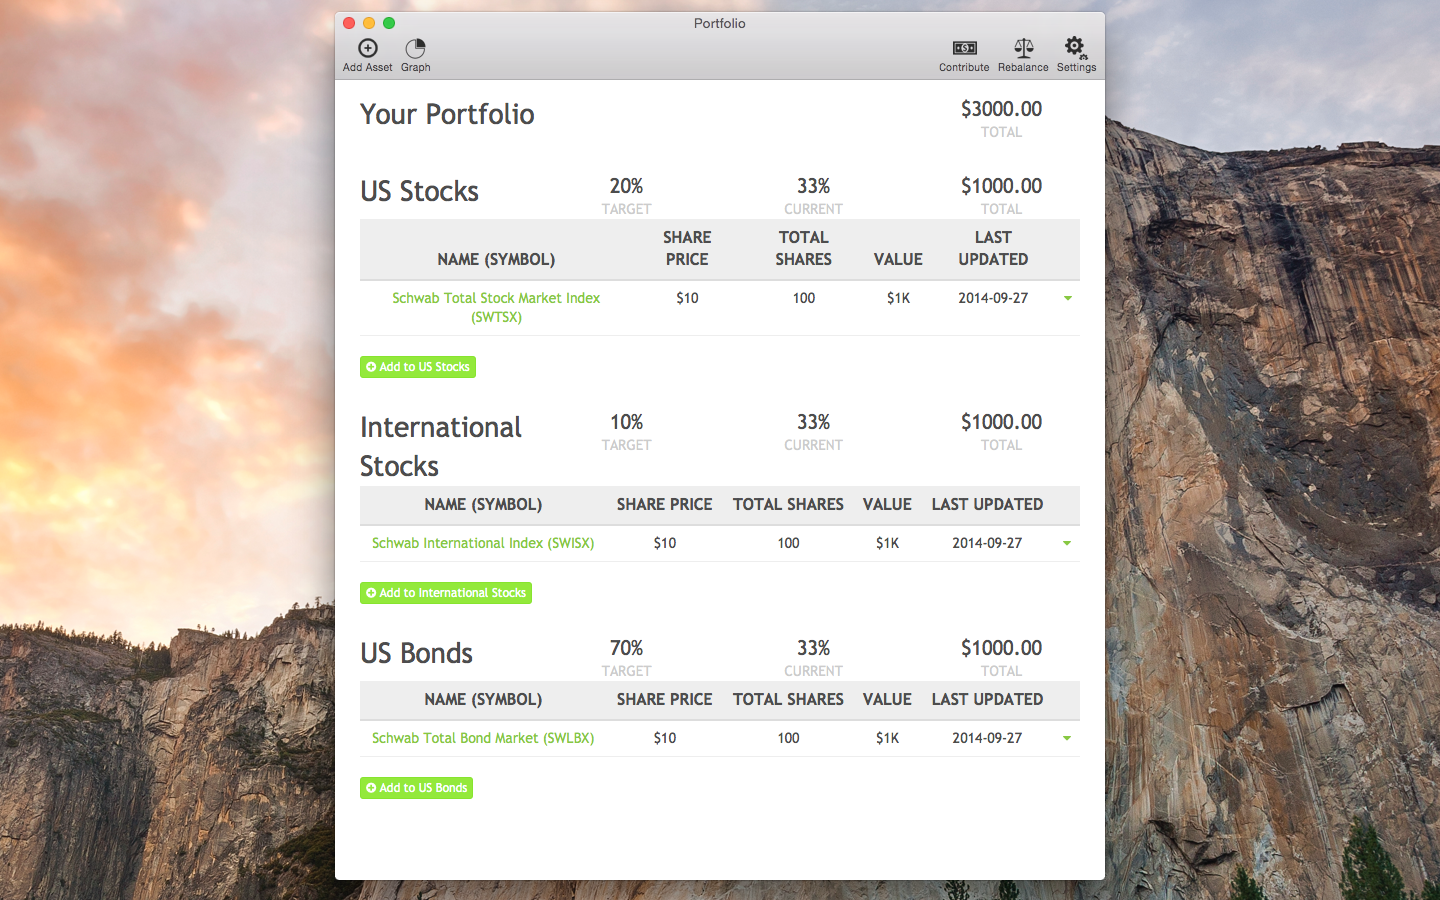
Task: Click the US Bonds $1000.00 total
Action: pos(1001,648)
